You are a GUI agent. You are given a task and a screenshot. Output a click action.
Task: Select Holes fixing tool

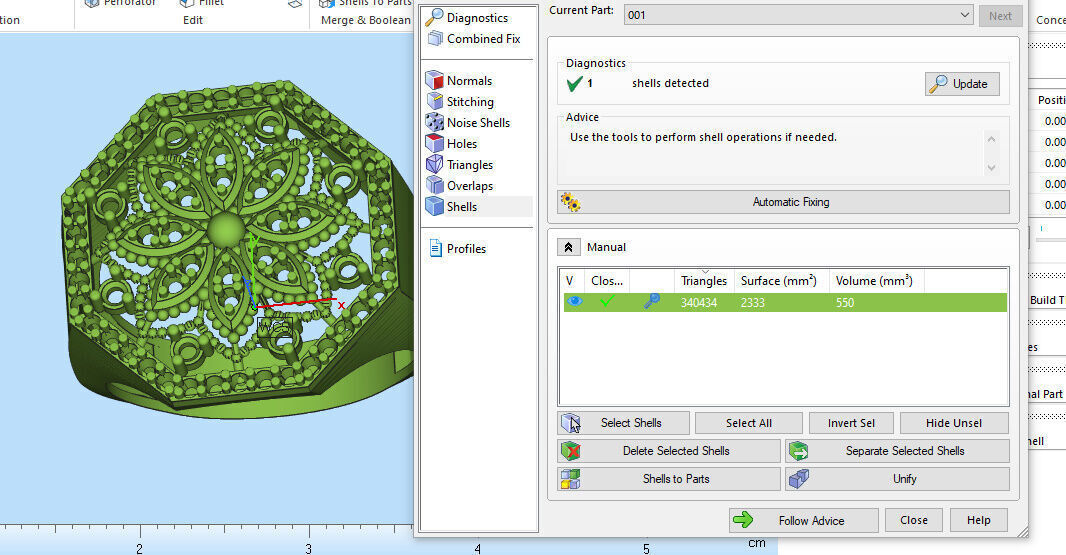click(452, 144)
